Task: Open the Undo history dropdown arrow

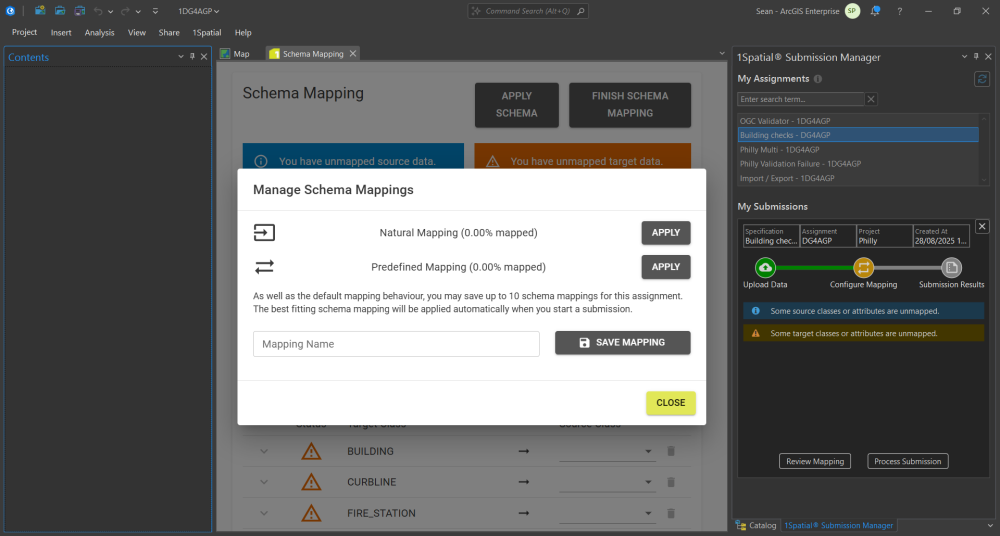Action: (110, 11)
